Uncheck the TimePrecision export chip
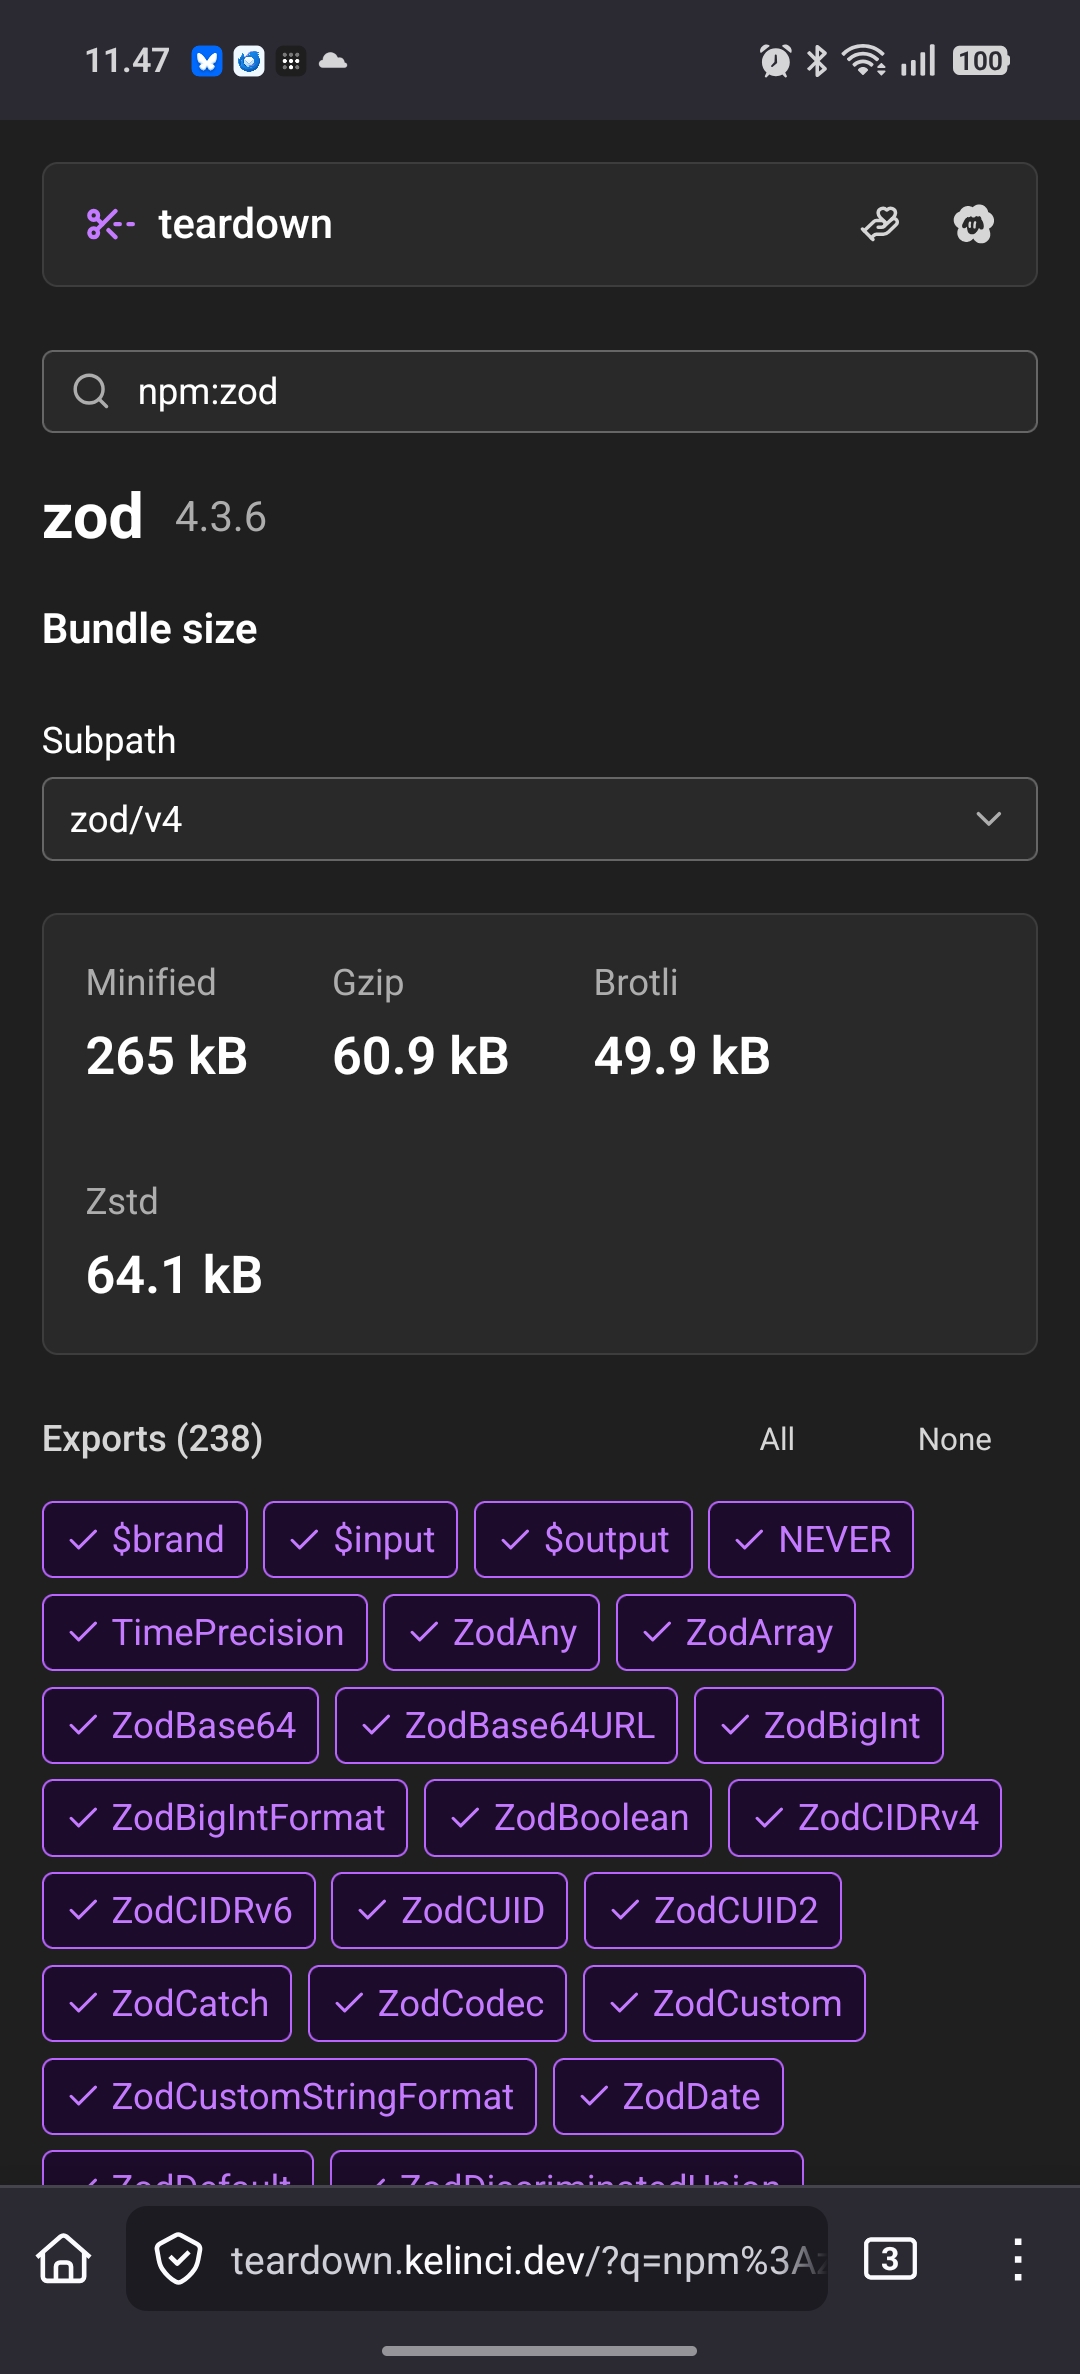Screen dimensions: 1080x2374 point(205,1632)
